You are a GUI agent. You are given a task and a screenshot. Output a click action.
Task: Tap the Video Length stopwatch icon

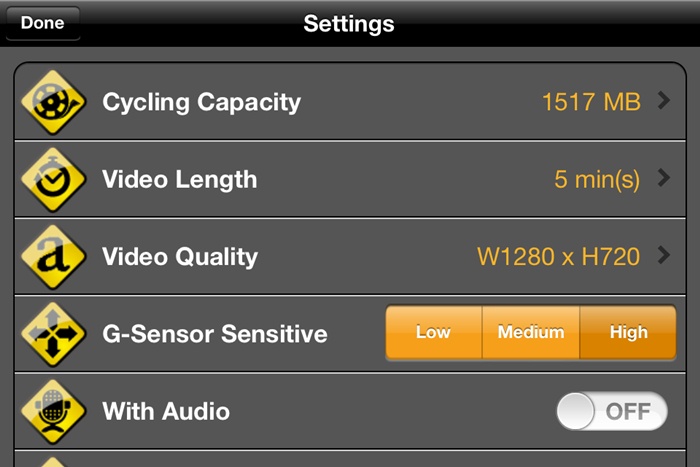pos(53,179)
